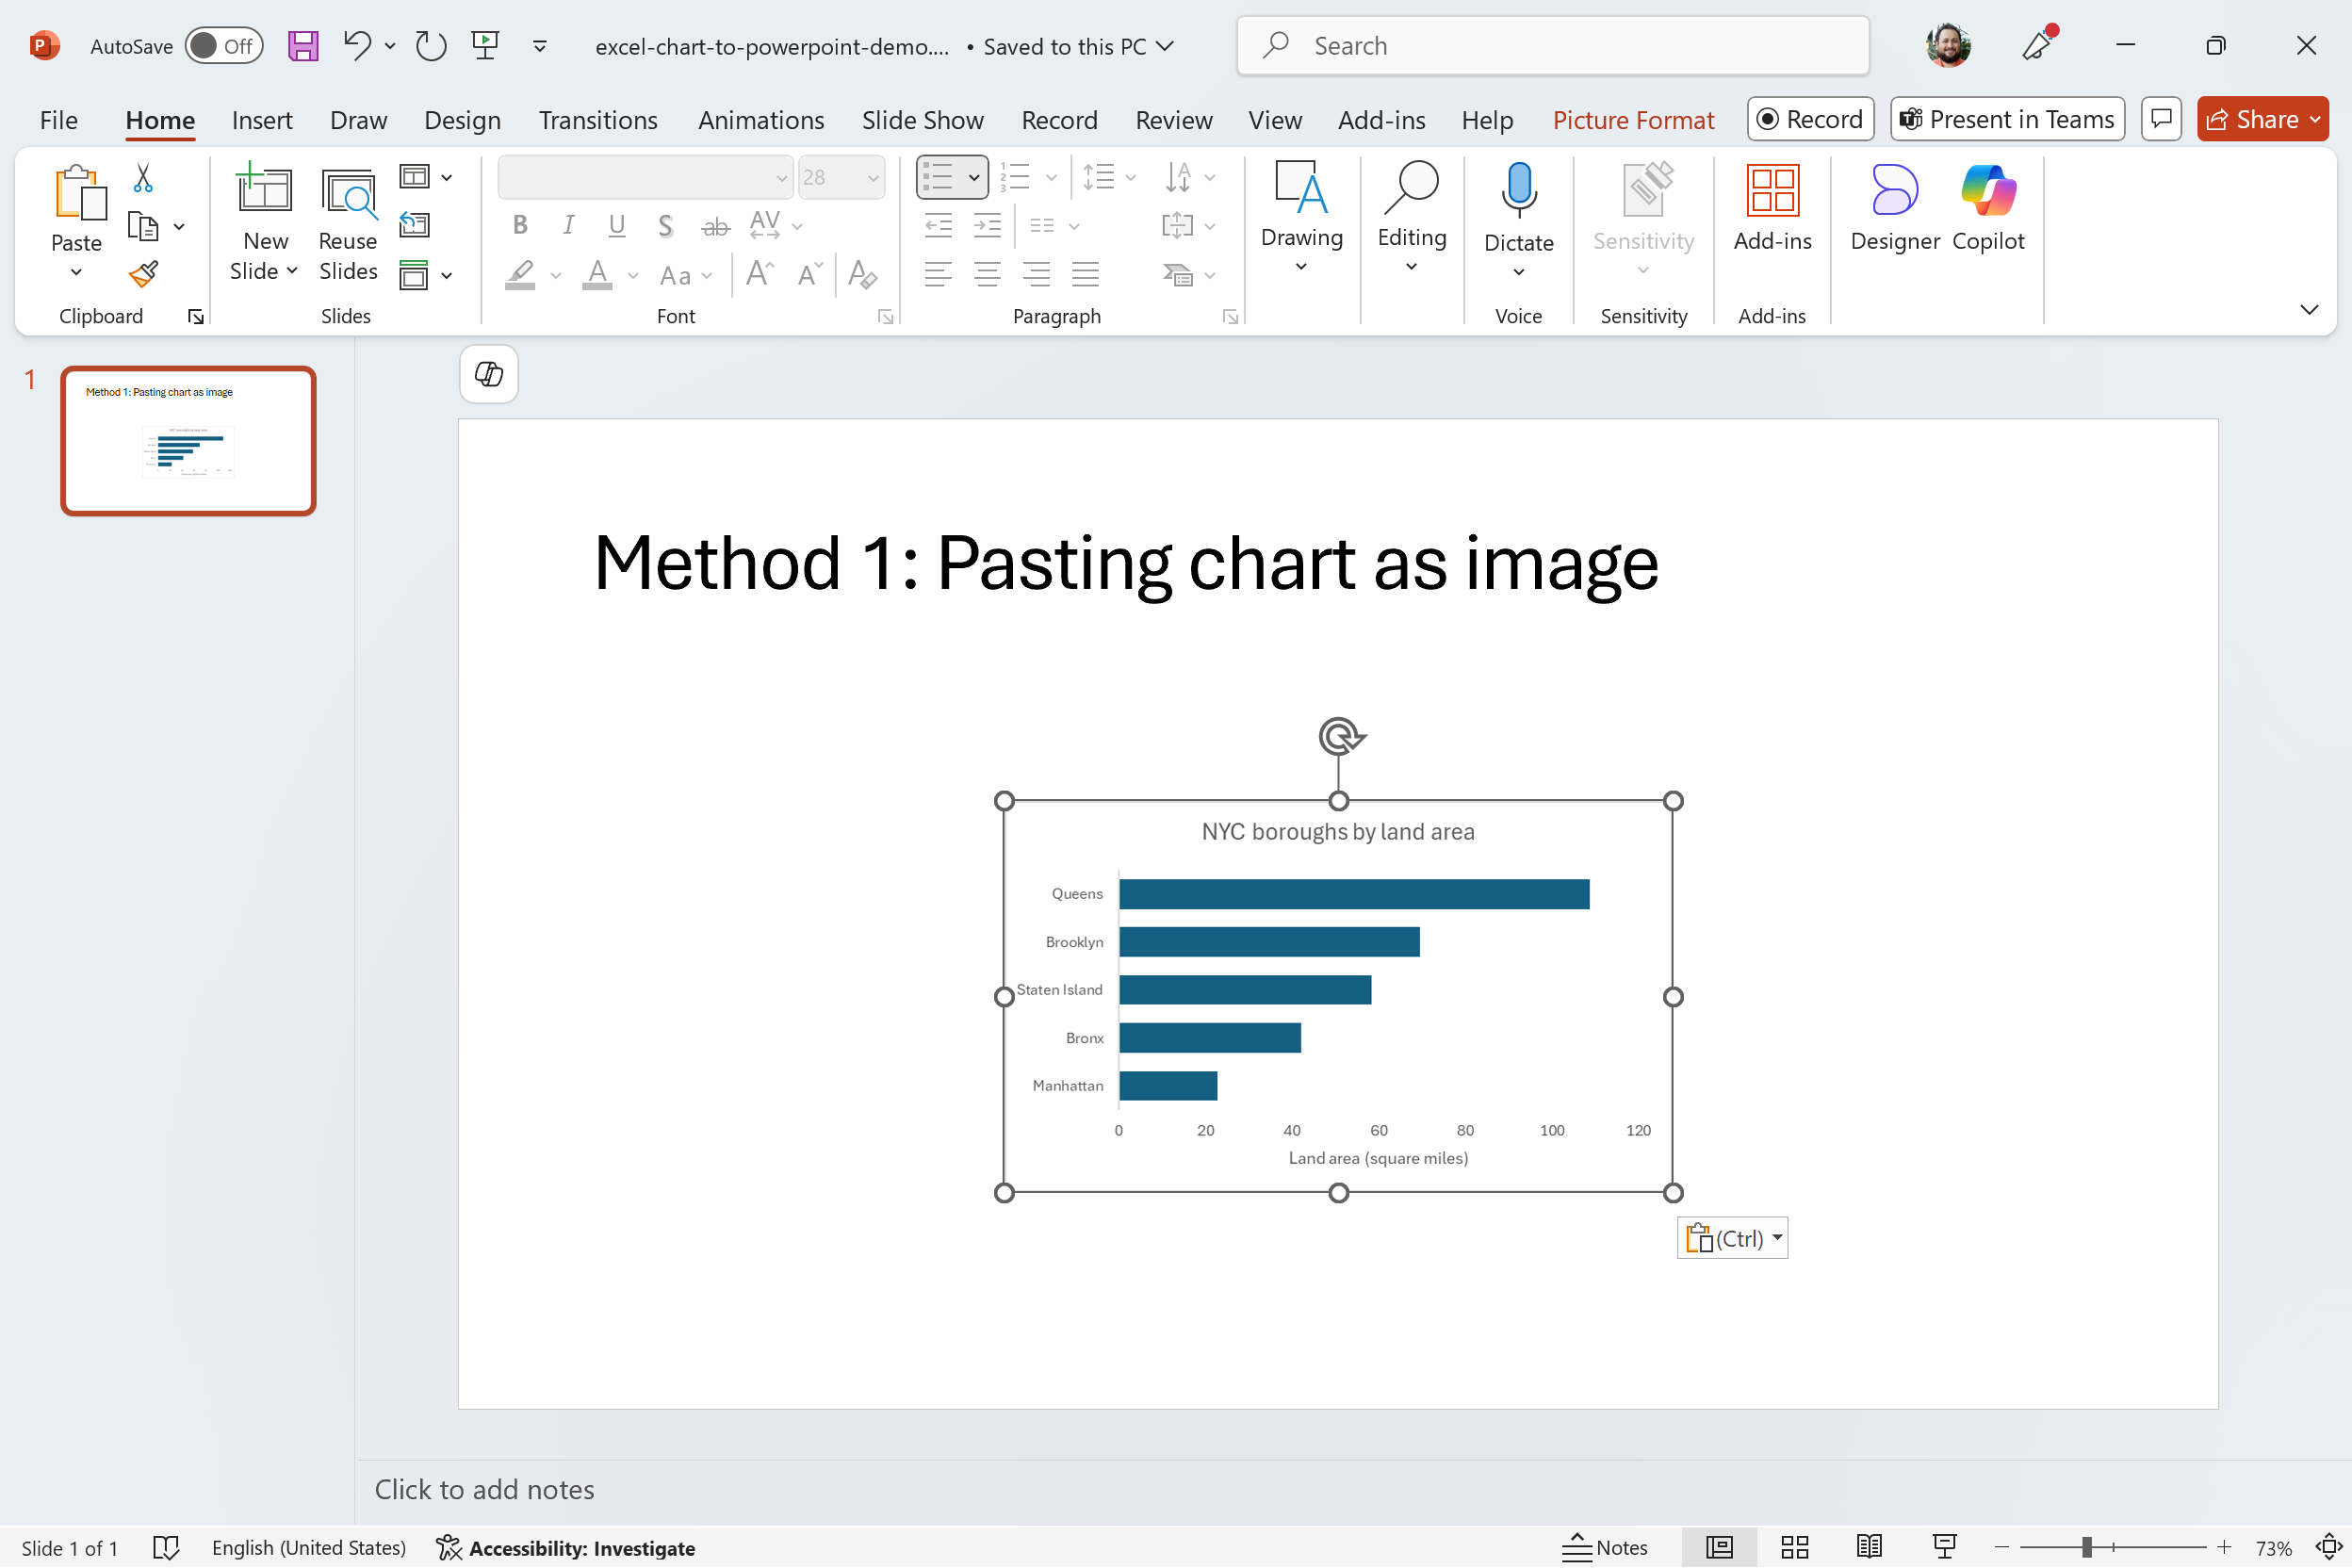
Task: Open the Picture Format tab
Action: [x=1632, y=120]
